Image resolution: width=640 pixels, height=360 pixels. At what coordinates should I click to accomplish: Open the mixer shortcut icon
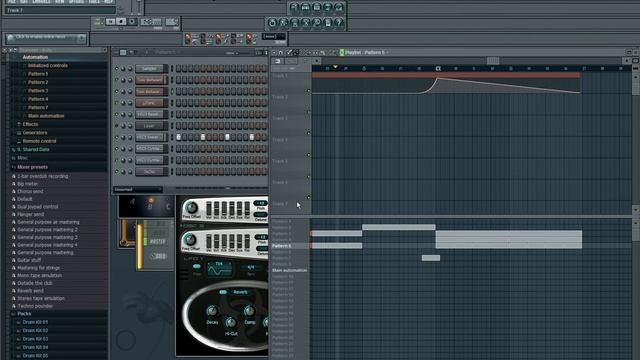pyautogui.click(x=339, y=7)
